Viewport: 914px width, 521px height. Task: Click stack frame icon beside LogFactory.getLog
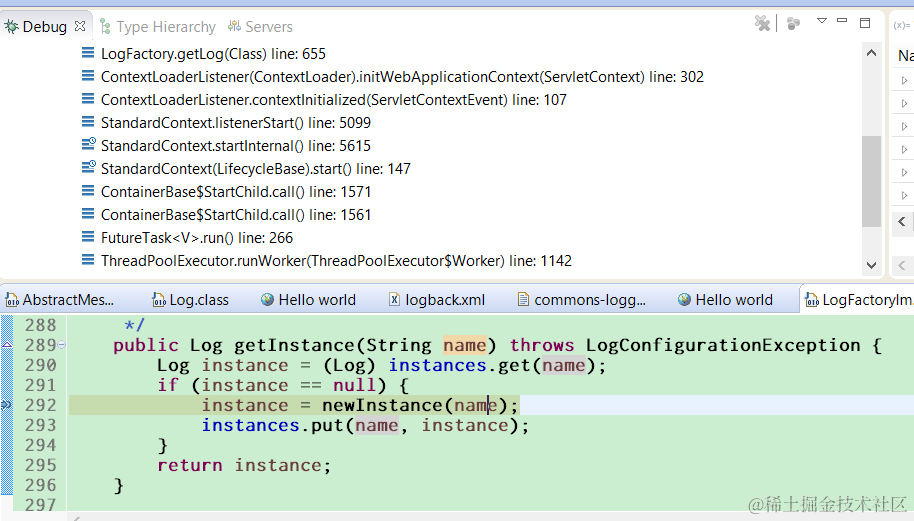pyautogui.click(x=88, y=54)
